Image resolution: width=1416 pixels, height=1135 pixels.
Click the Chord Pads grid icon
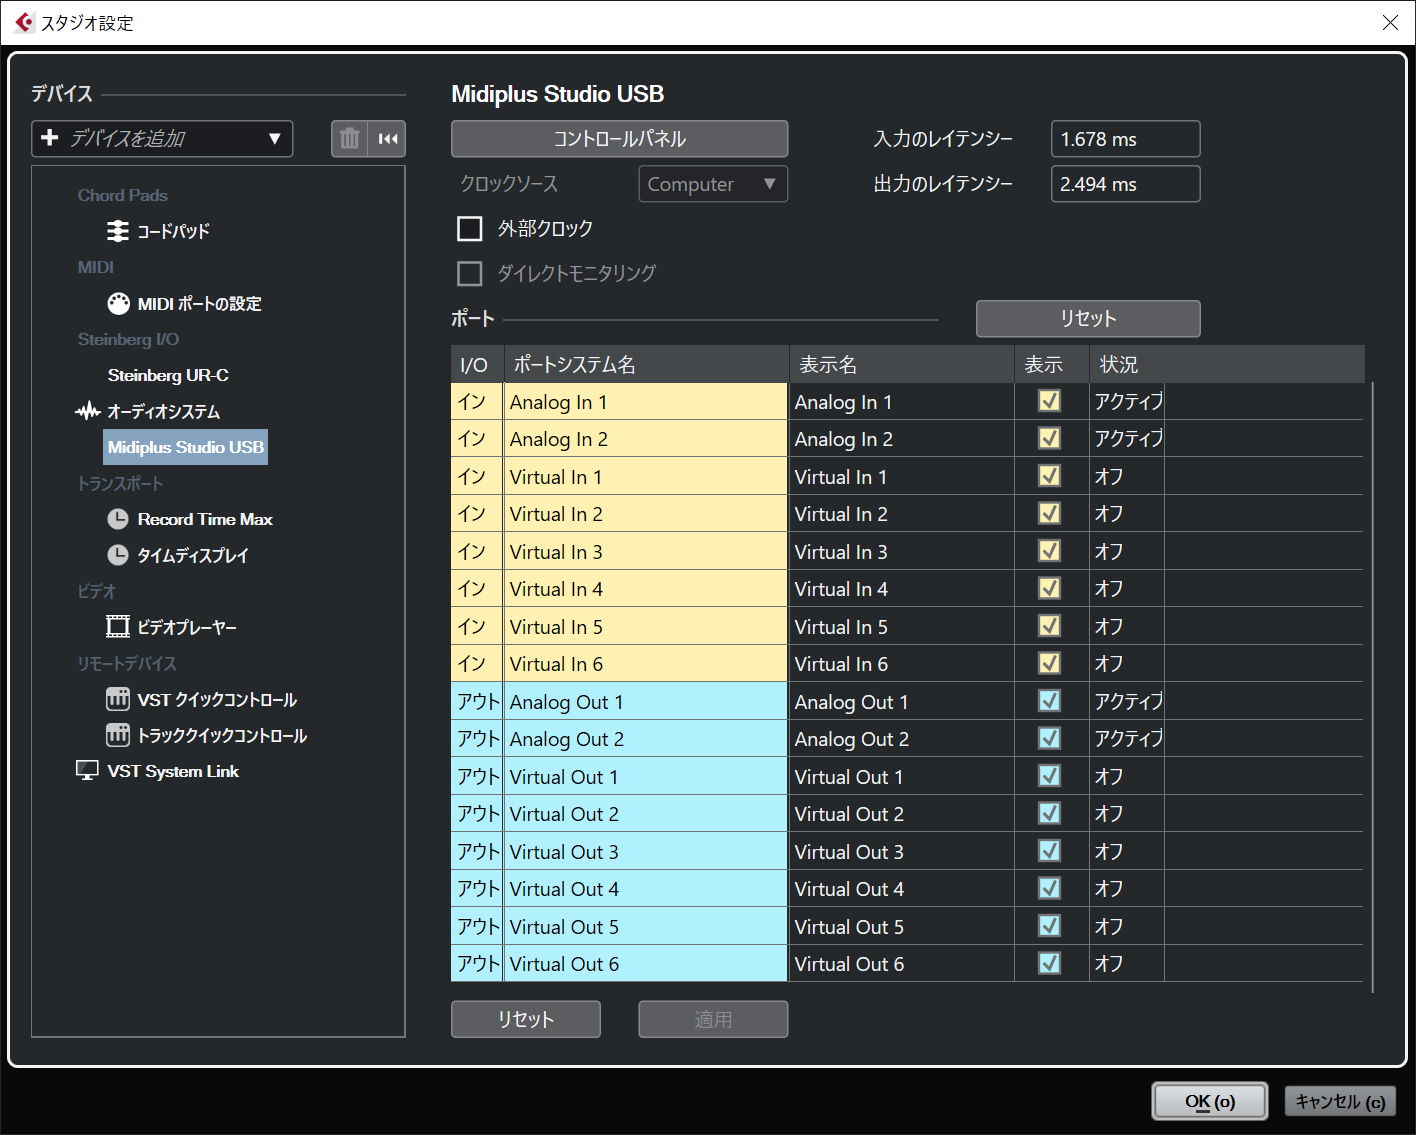tap(118, 231)
